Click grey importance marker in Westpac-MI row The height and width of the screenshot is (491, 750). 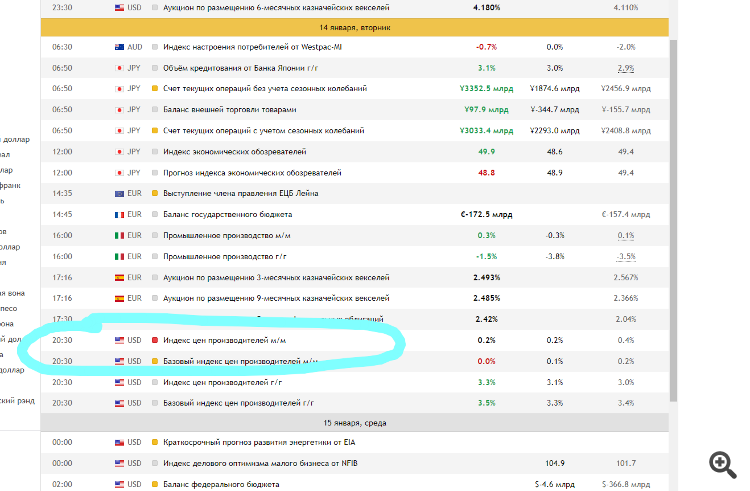(x=155, y=47)
